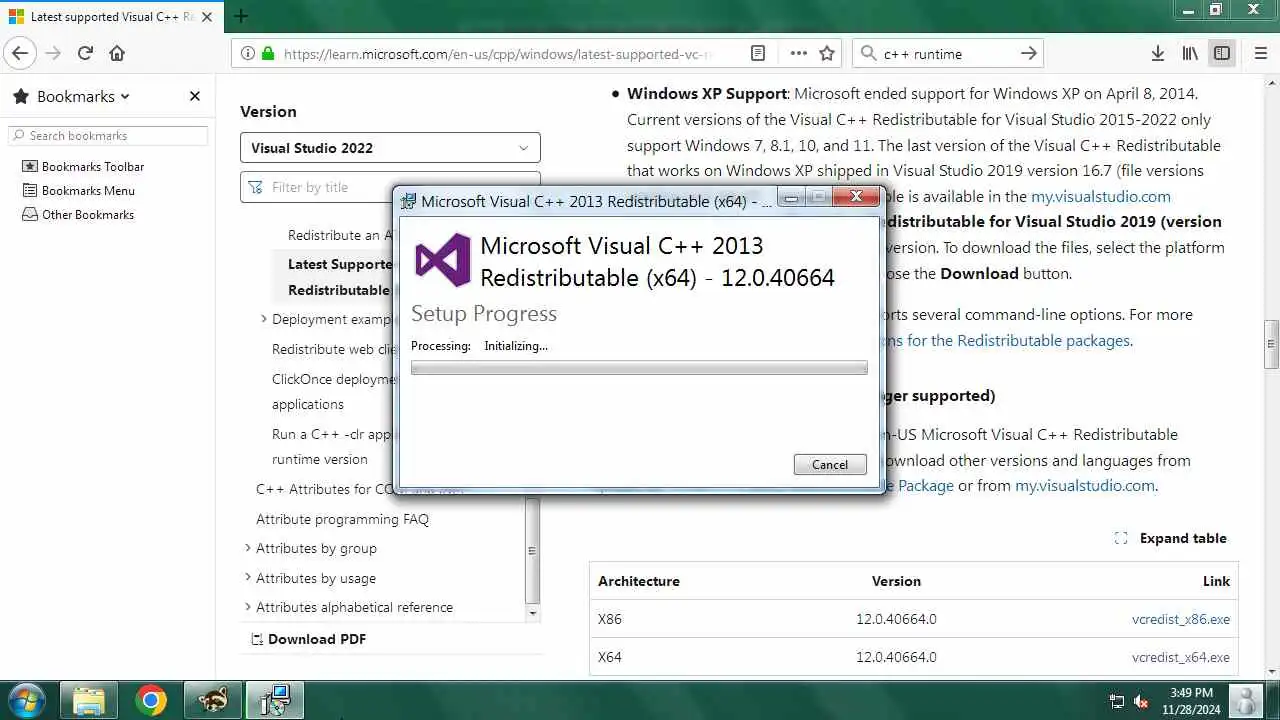Download PDF of the documentation

point(308,639)
